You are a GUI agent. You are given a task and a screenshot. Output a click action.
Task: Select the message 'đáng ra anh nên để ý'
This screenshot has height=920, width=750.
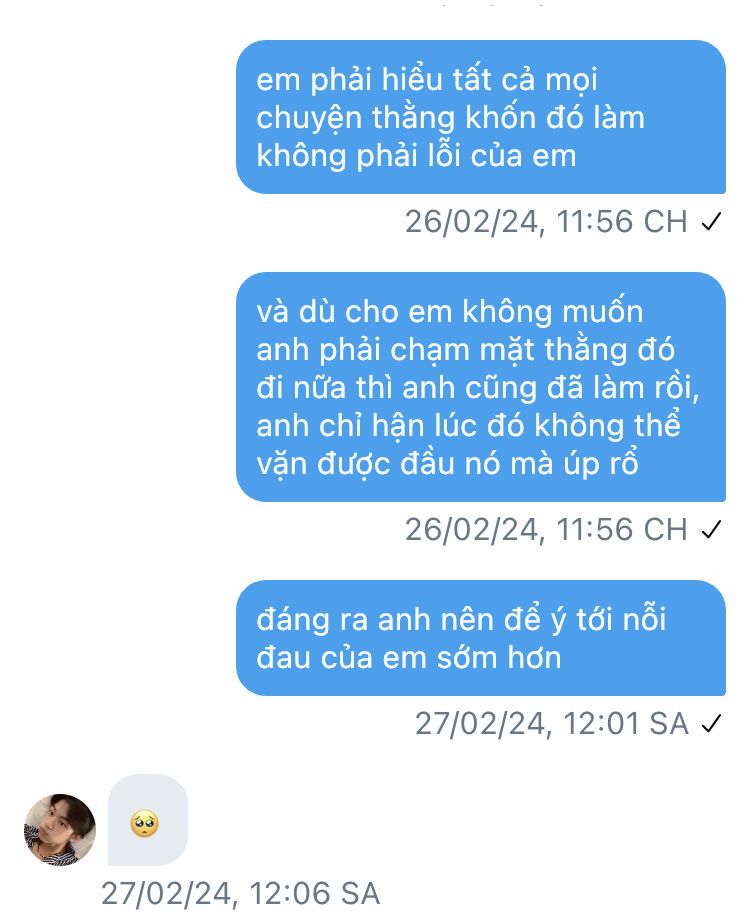(x=481, y=638)
